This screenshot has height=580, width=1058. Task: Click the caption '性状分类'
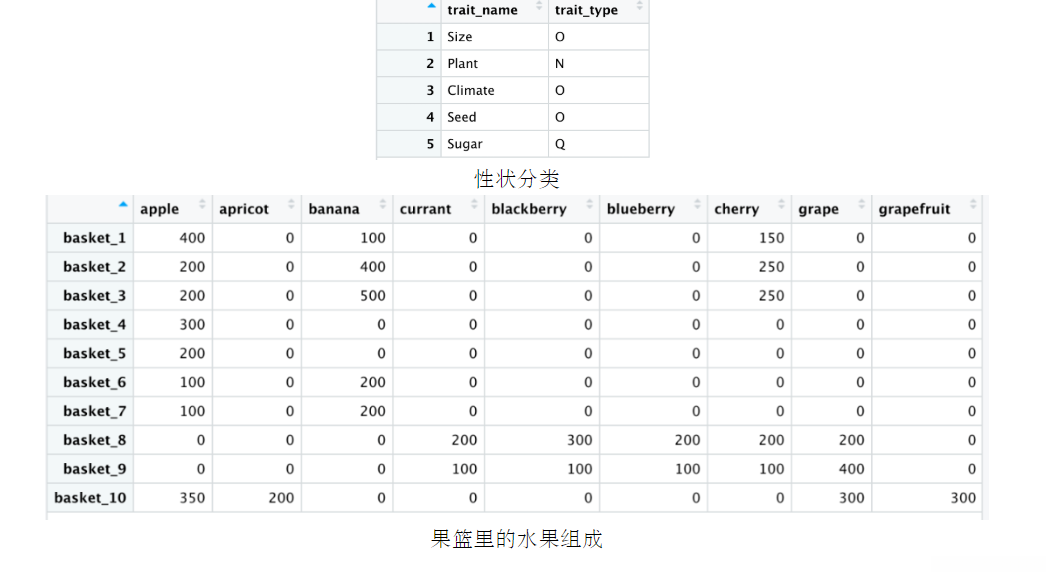tap(517, 179)
